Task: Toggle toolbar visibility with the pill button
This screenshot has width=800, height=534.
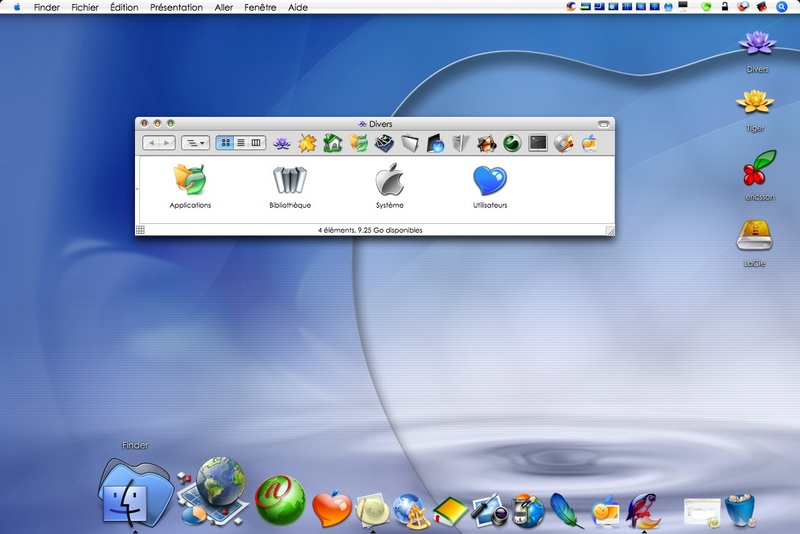Action: pos(604,124)
